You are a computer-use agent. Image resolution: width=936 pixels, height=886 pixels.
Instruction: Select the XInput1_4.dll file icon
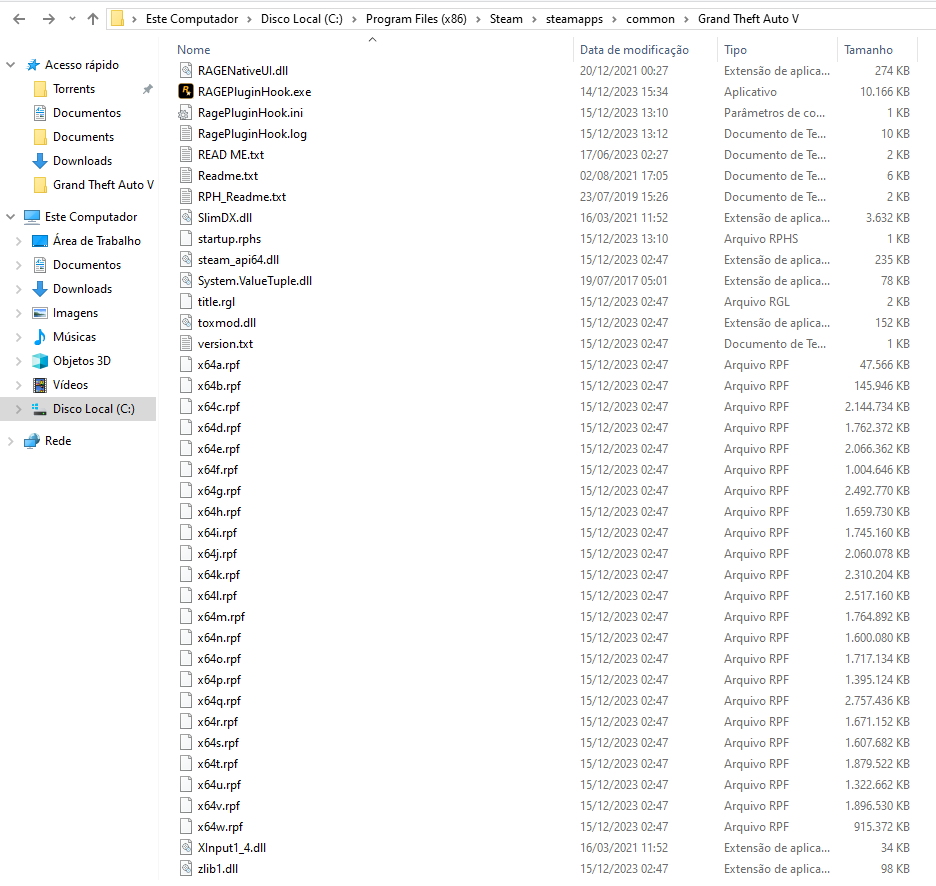(x=186, y=847)
